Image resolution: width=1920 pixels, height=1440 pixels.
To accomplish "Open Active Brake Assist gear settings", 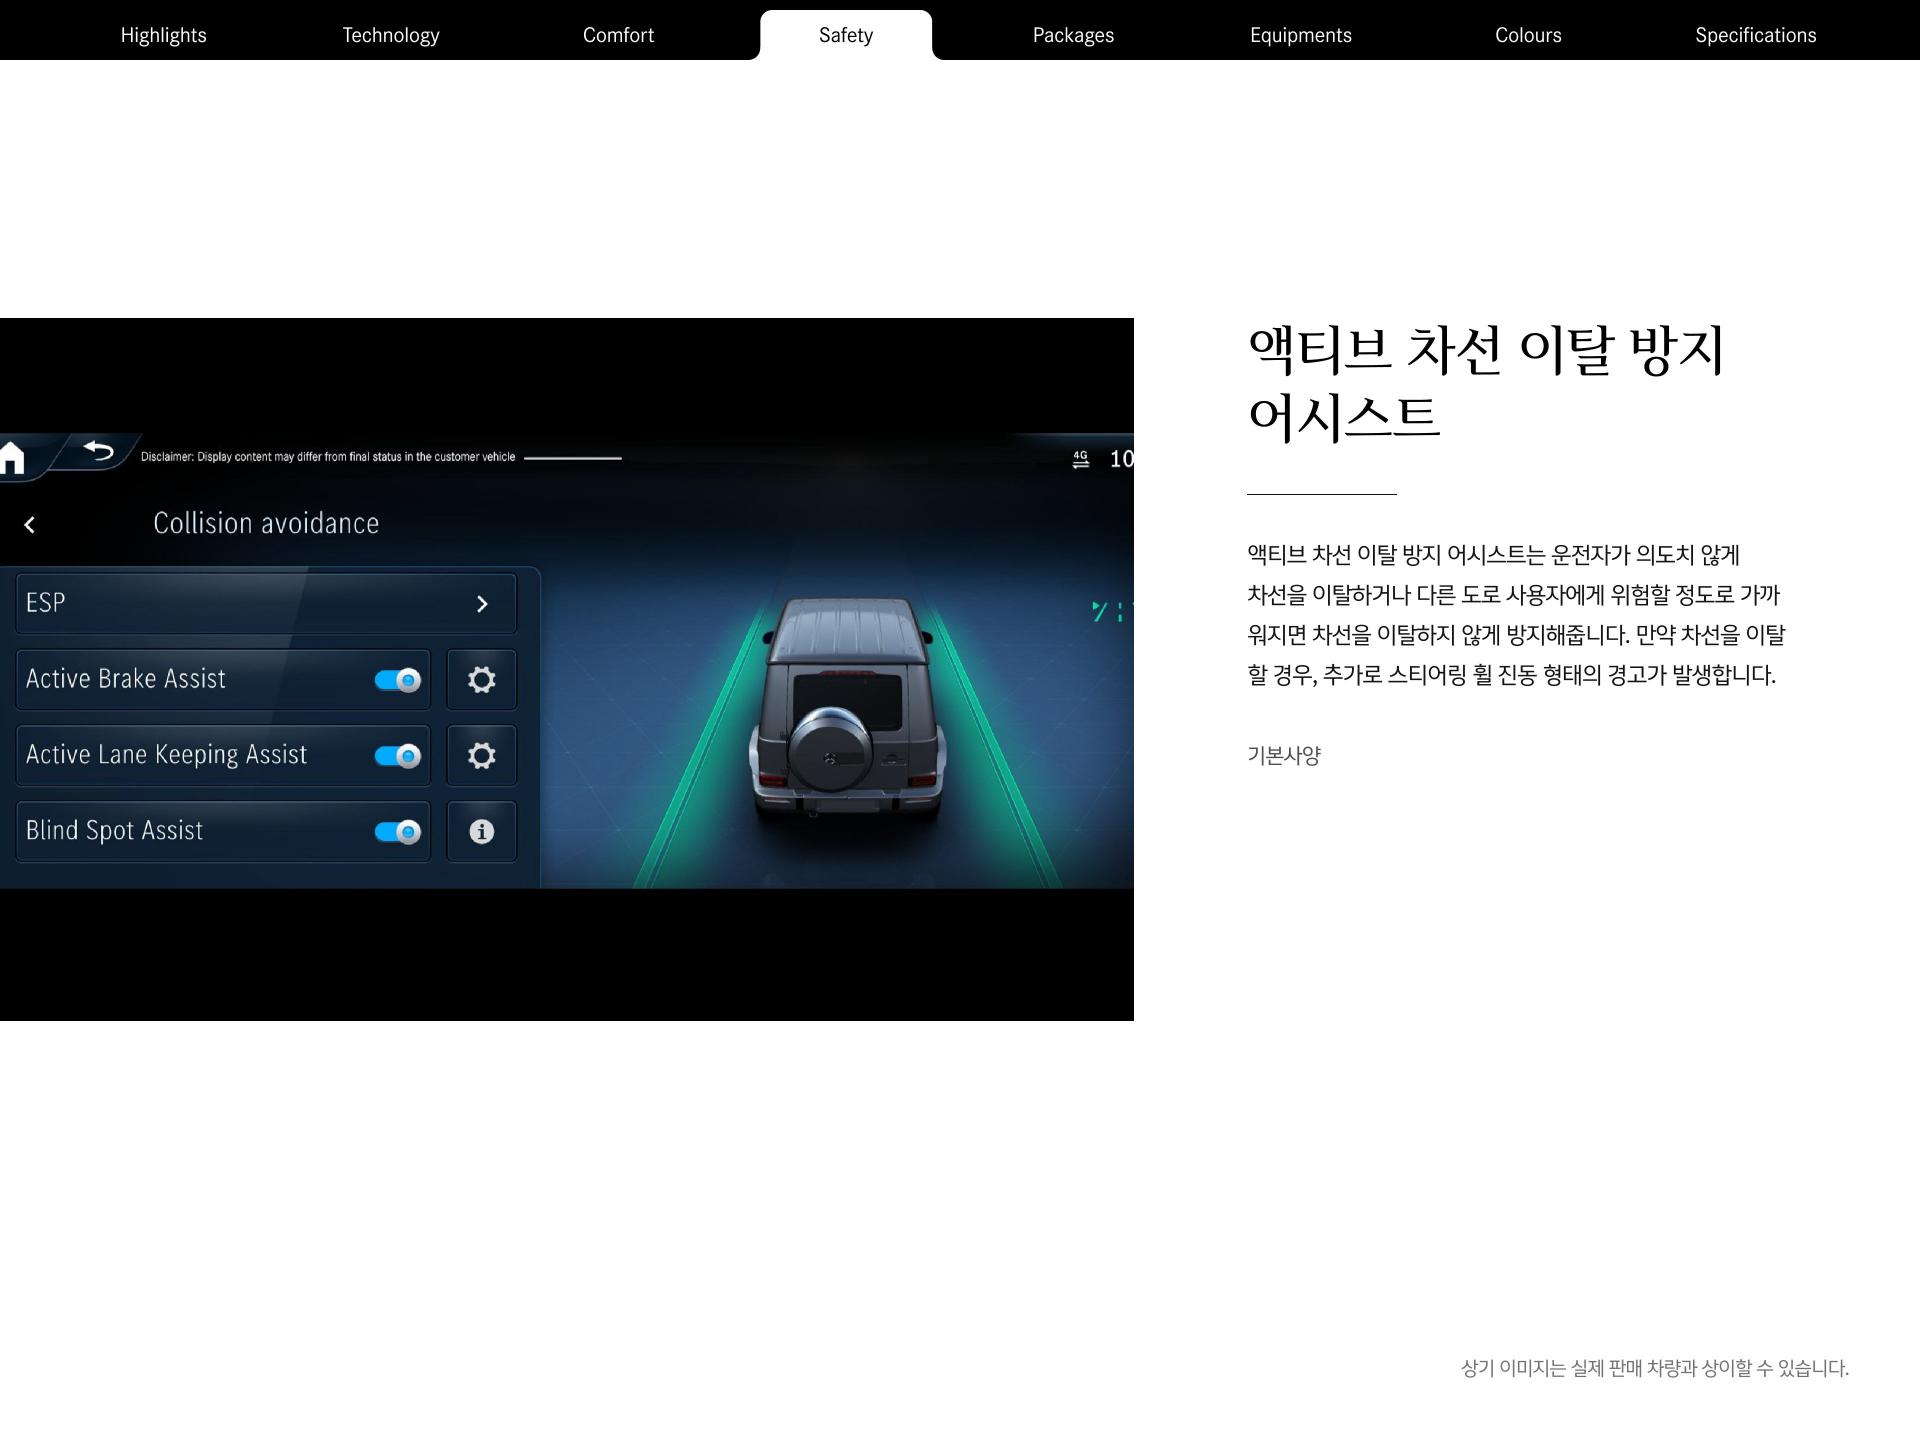I will tap(482, 680).
